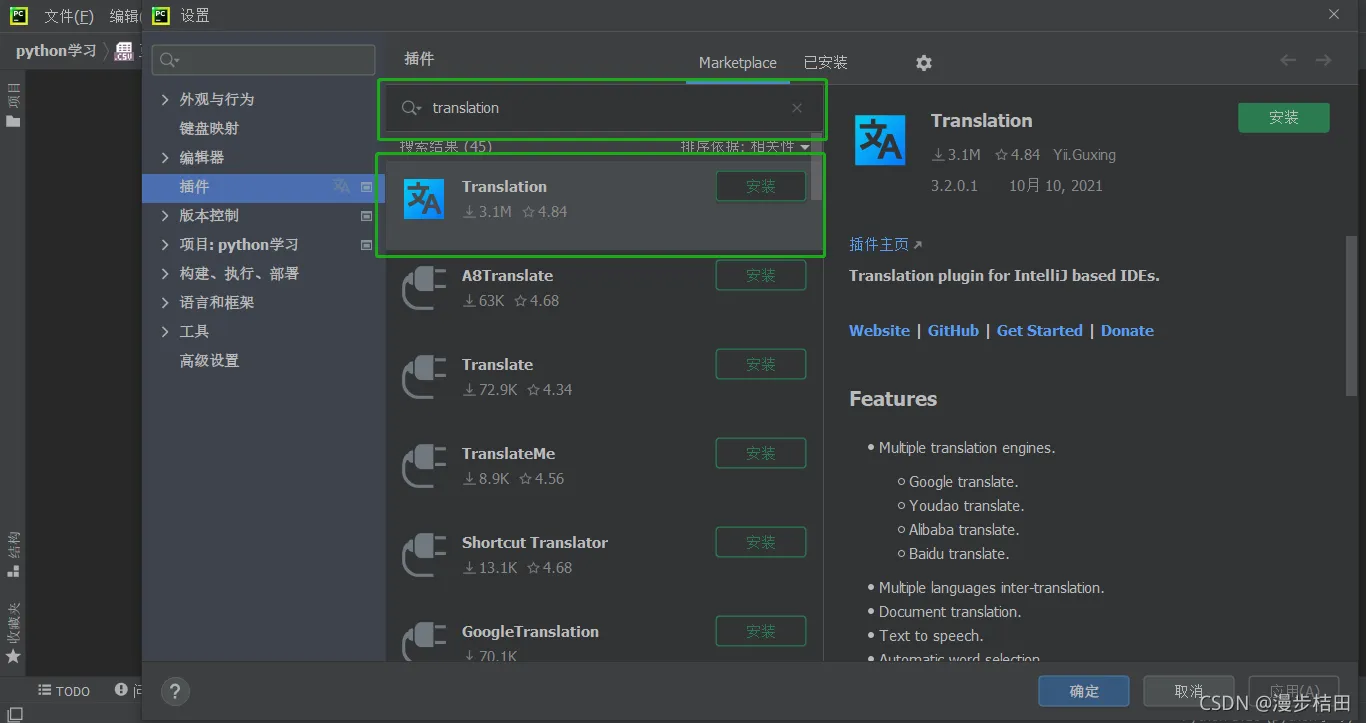Click the PyCharm icon in Settings title bar
This screenshot has width=1366, height=723.
[161, 15]
